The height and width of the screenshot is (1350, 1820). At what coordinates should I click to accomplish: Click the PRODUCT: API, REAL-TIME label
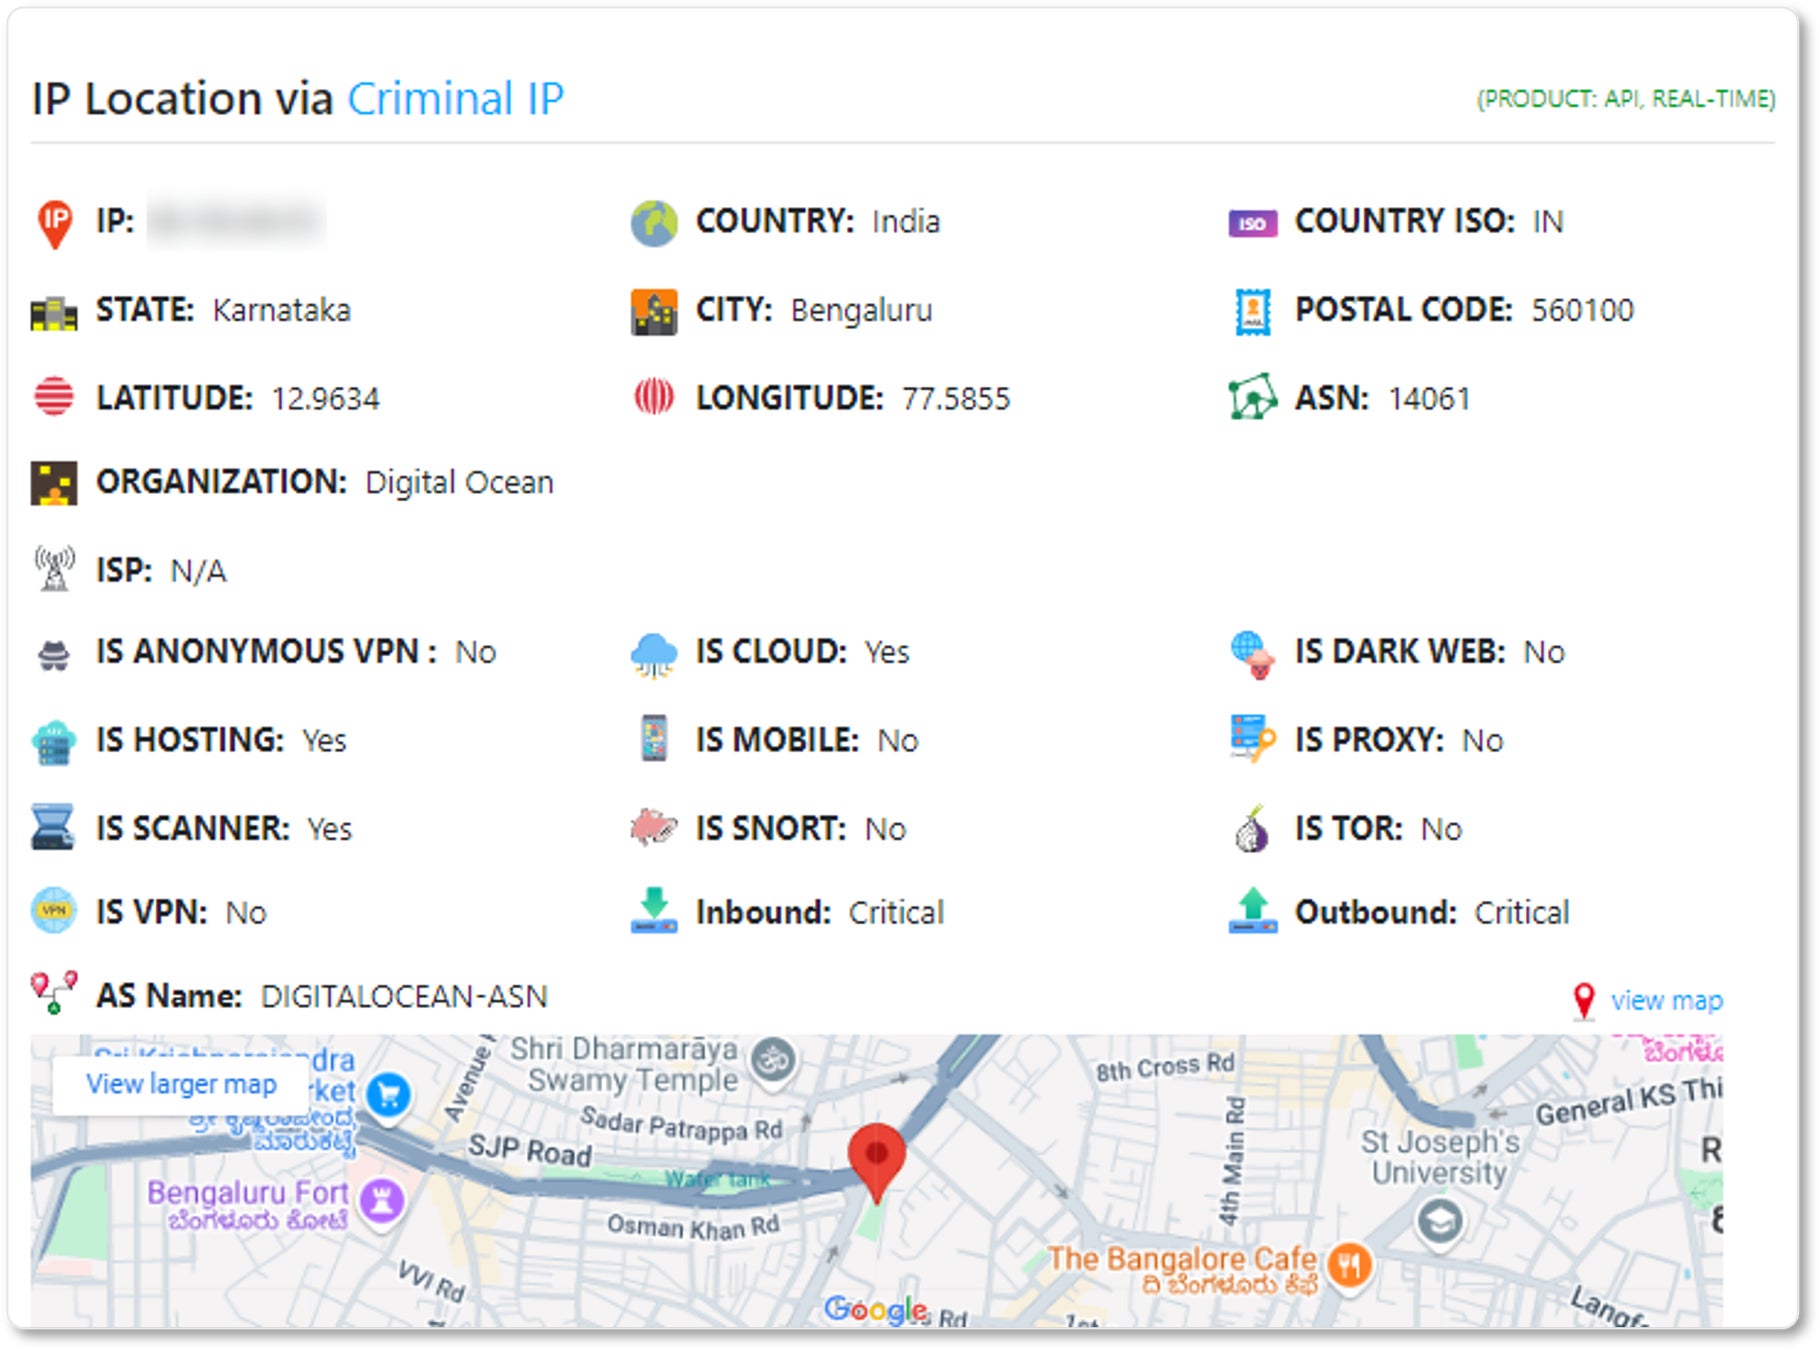(1626, 99)
